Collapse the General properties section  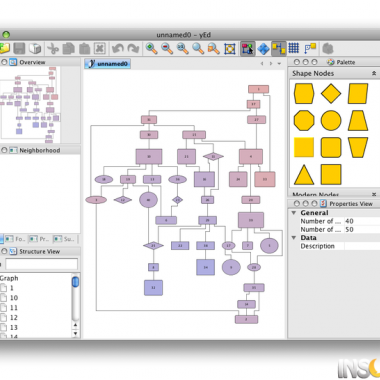(x=294, y=213)
